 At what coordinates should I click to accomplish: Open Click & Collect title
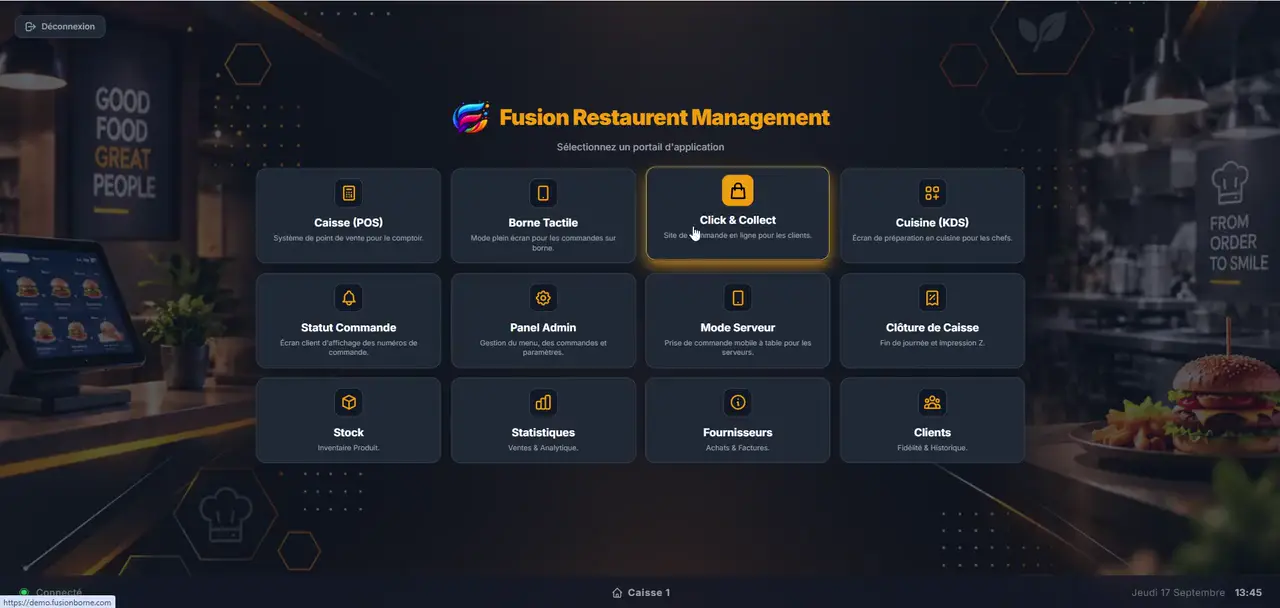(738, 220)
